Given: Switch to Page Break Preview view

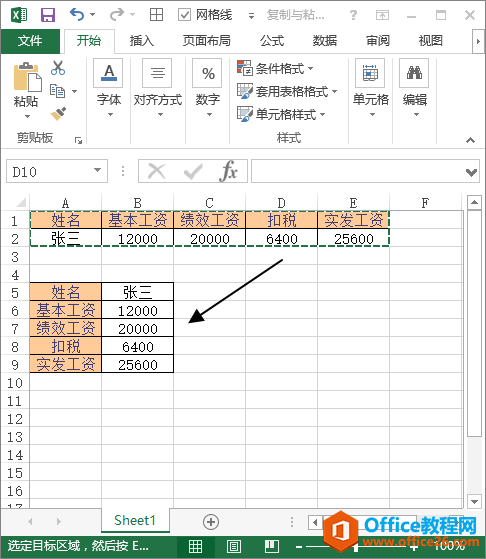Looking at the screenshot, I should coord(272,546).
